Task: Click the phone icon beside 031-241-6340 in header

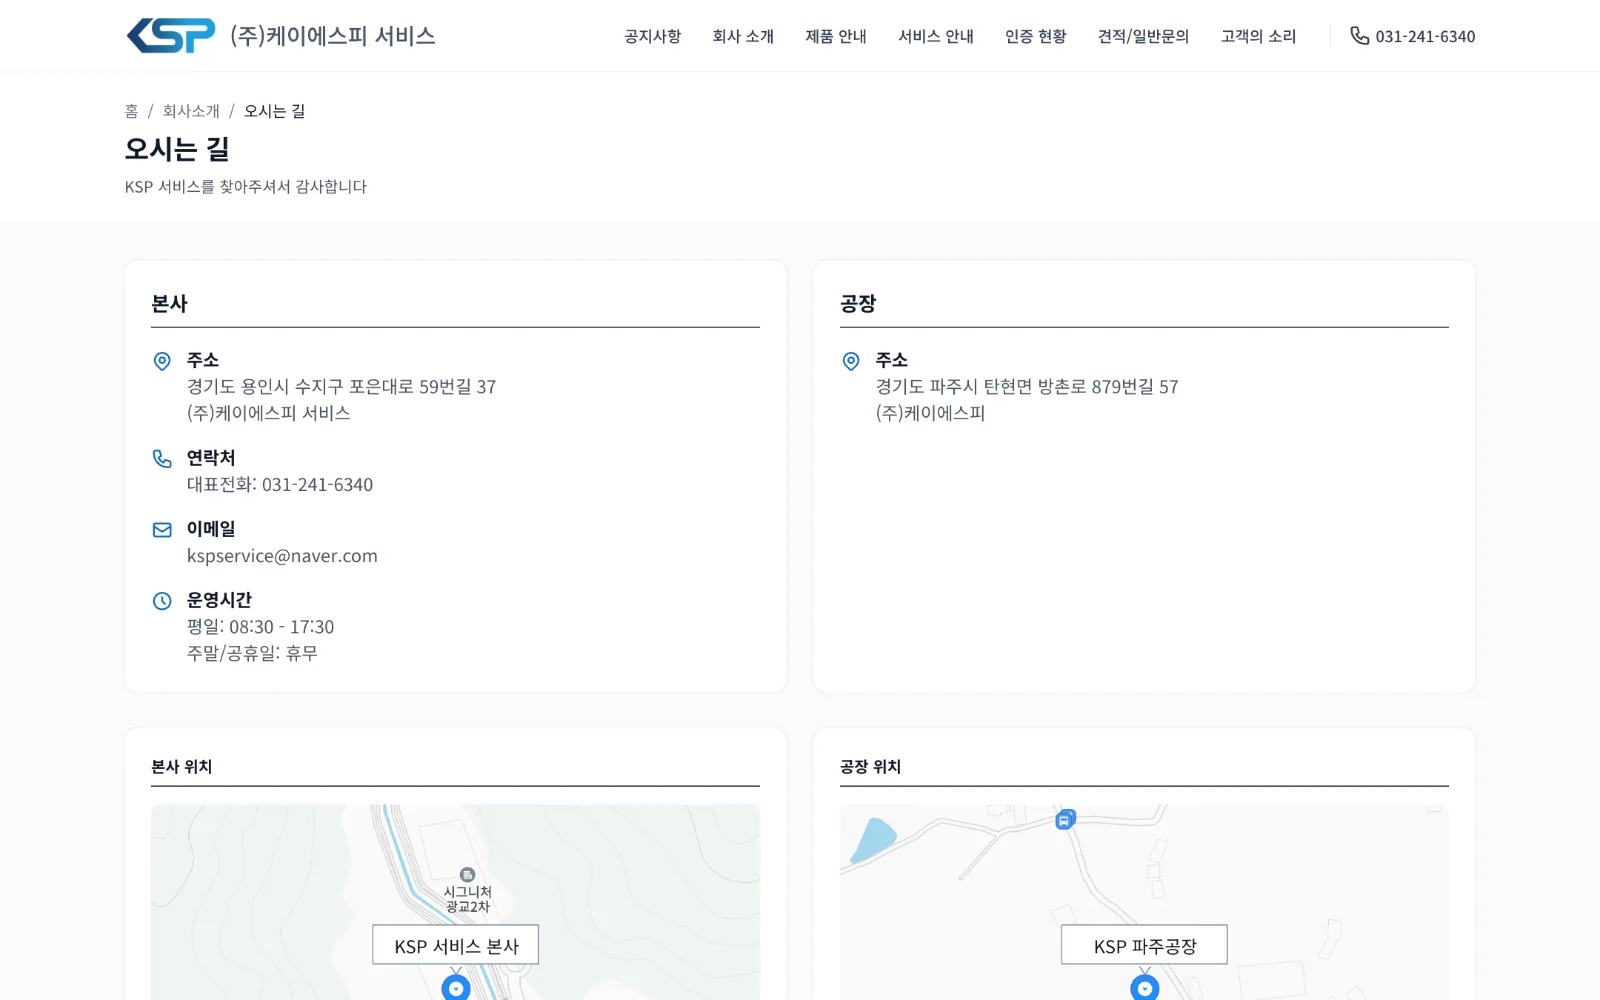Action: tap(1359, 36)
